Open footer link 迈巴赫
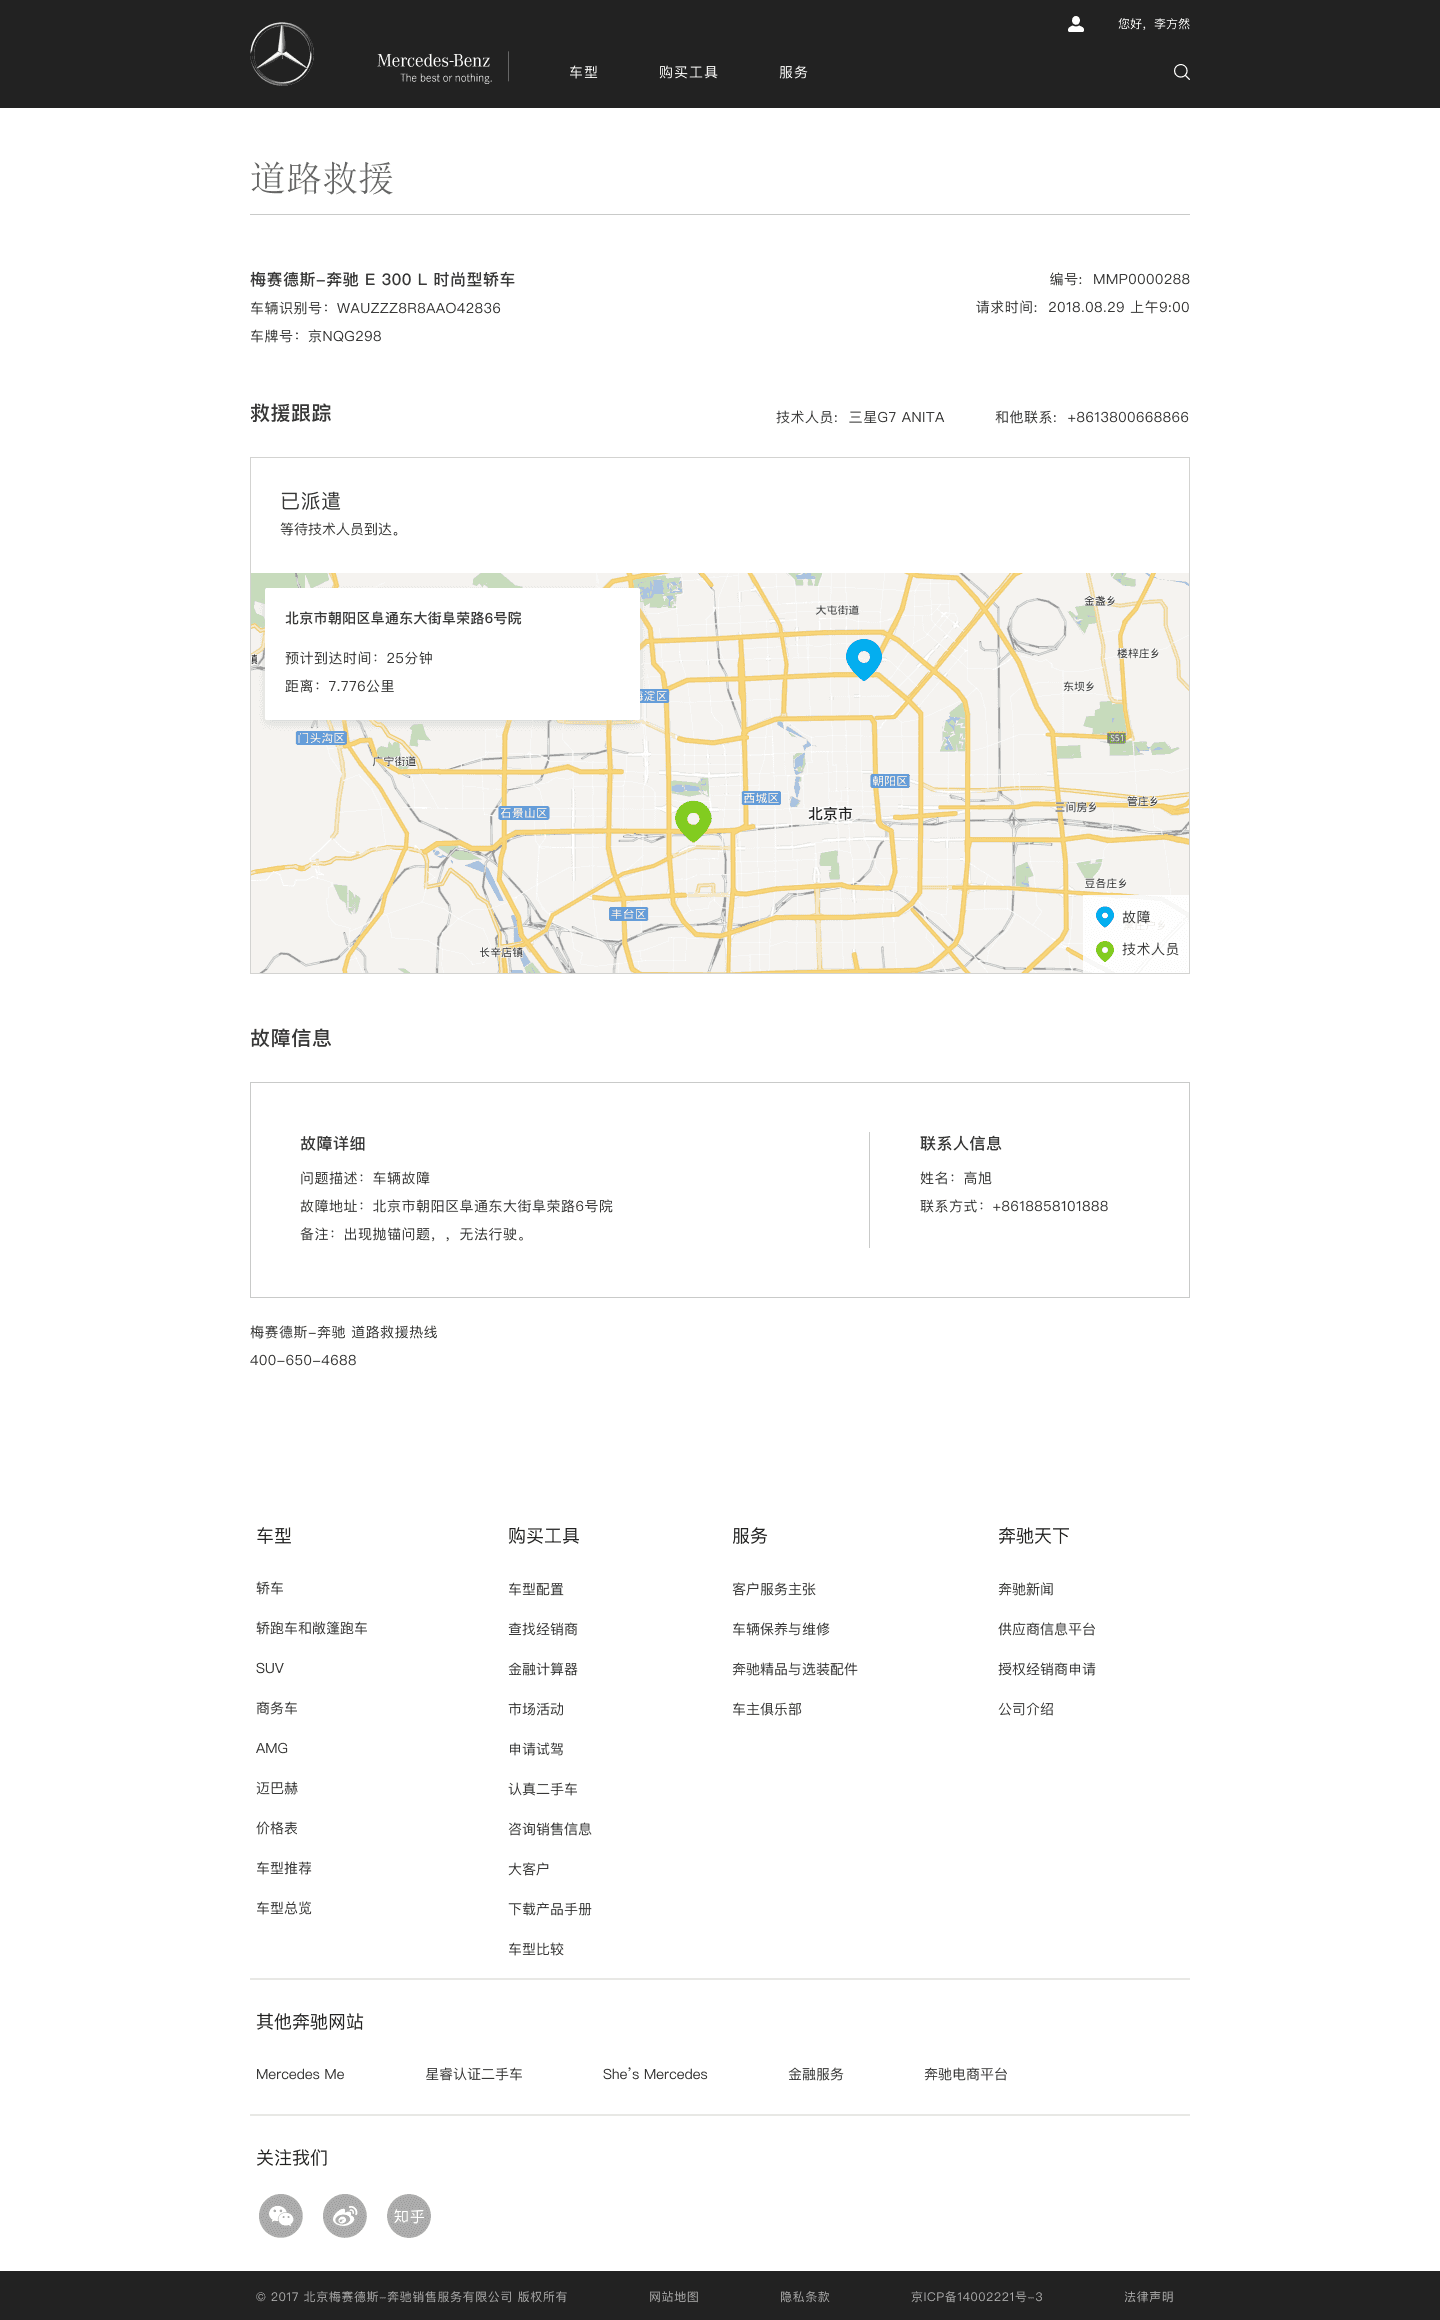This screenshot has height=2320, width=1440. click(277, 1788)
